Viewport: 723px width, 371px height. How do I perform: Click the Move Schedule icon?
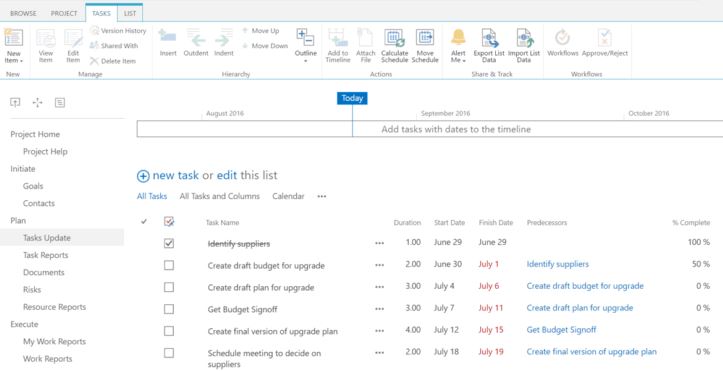[425, 38]
